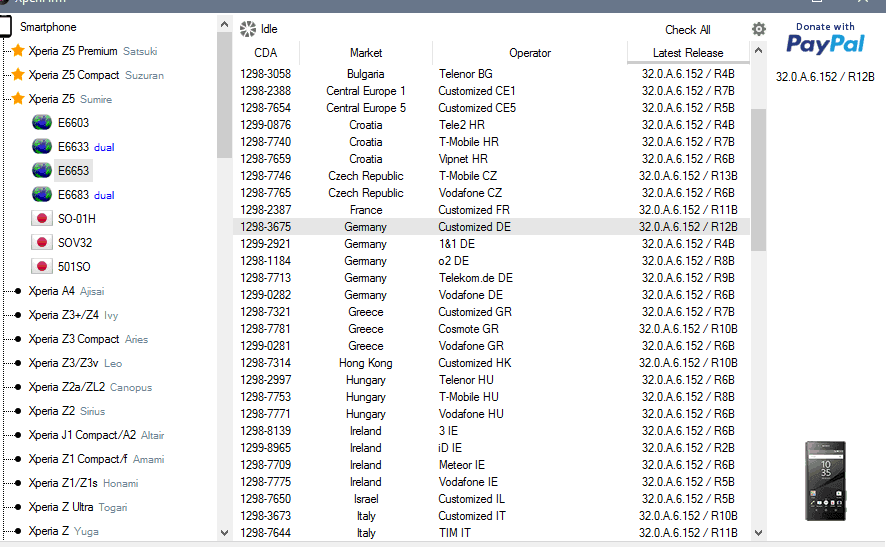886x547 pixels.
Task: Click the star icon beside Xperia Z5 Compact
Action: click(18, 75)
